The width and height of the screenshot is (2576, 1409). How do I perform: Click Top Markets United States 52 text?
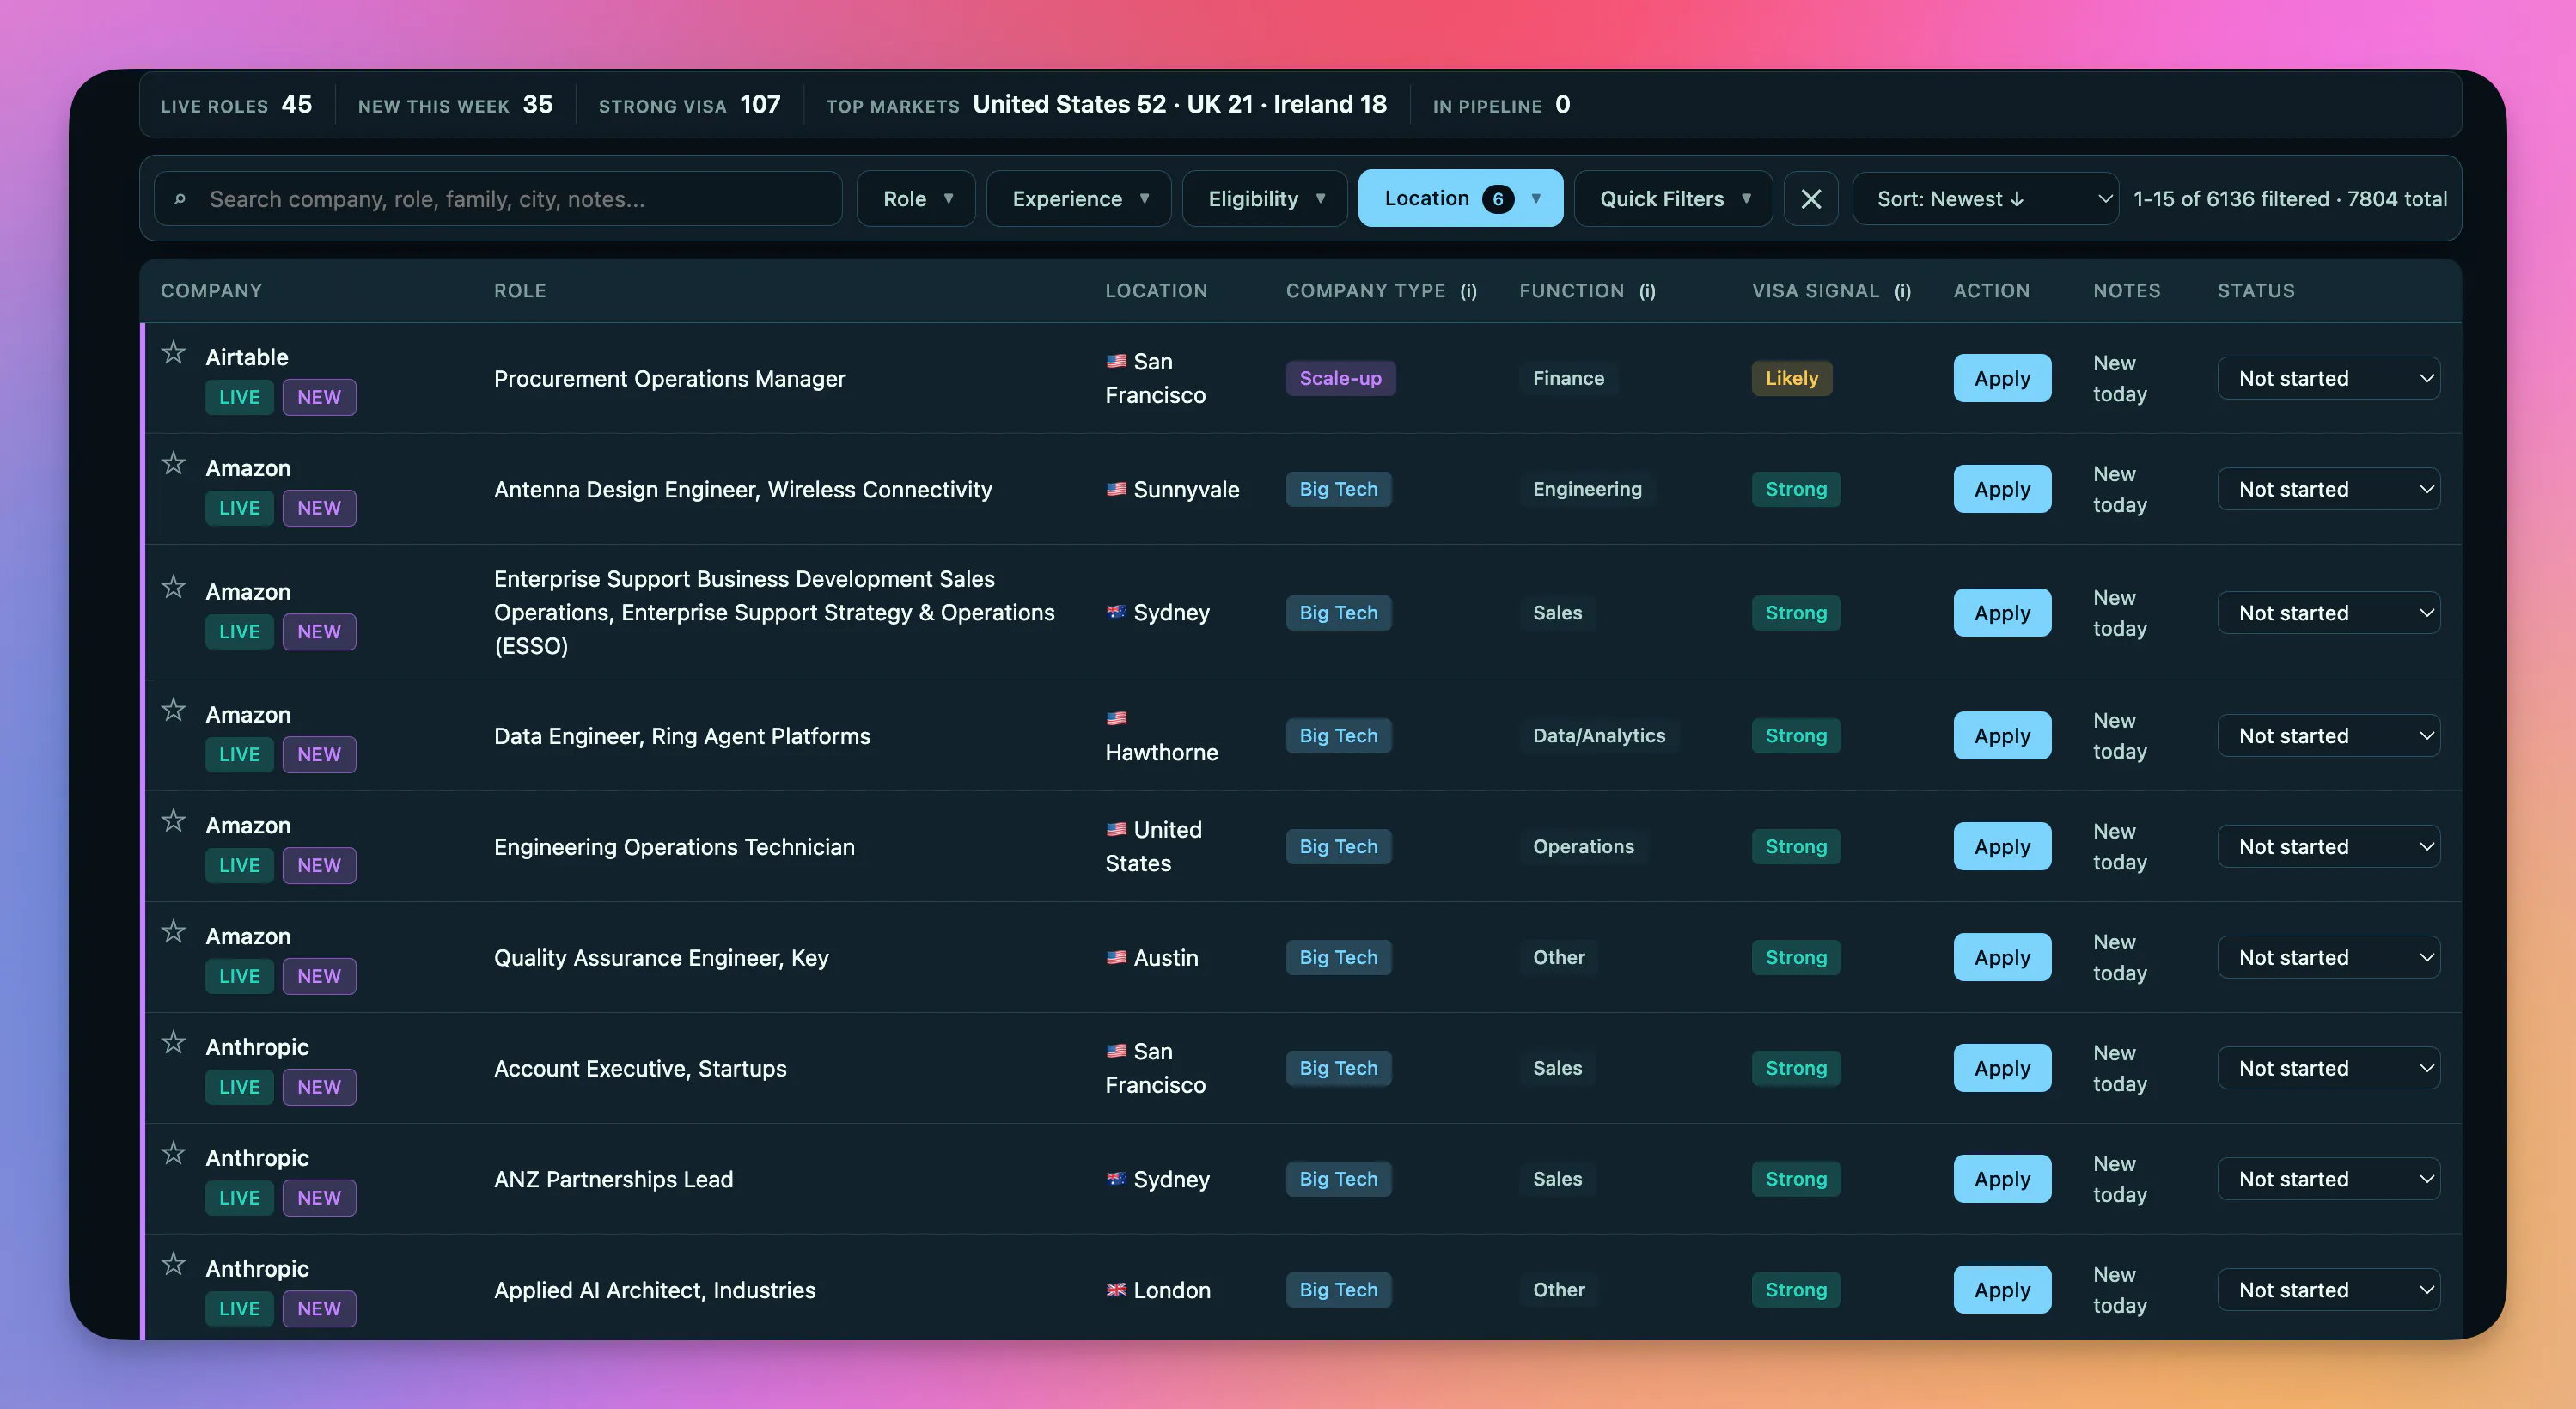click(1069, 105)
